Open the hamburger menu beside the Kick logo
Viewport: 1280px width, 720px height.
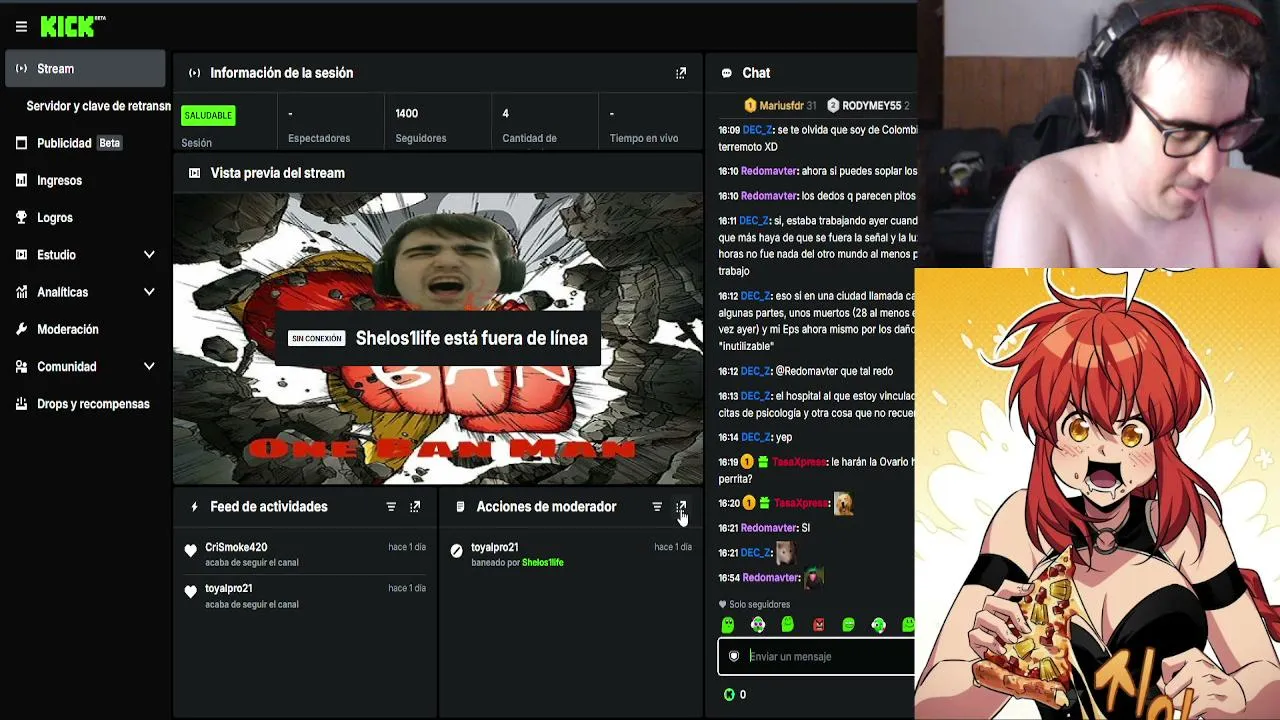[21, 27]
